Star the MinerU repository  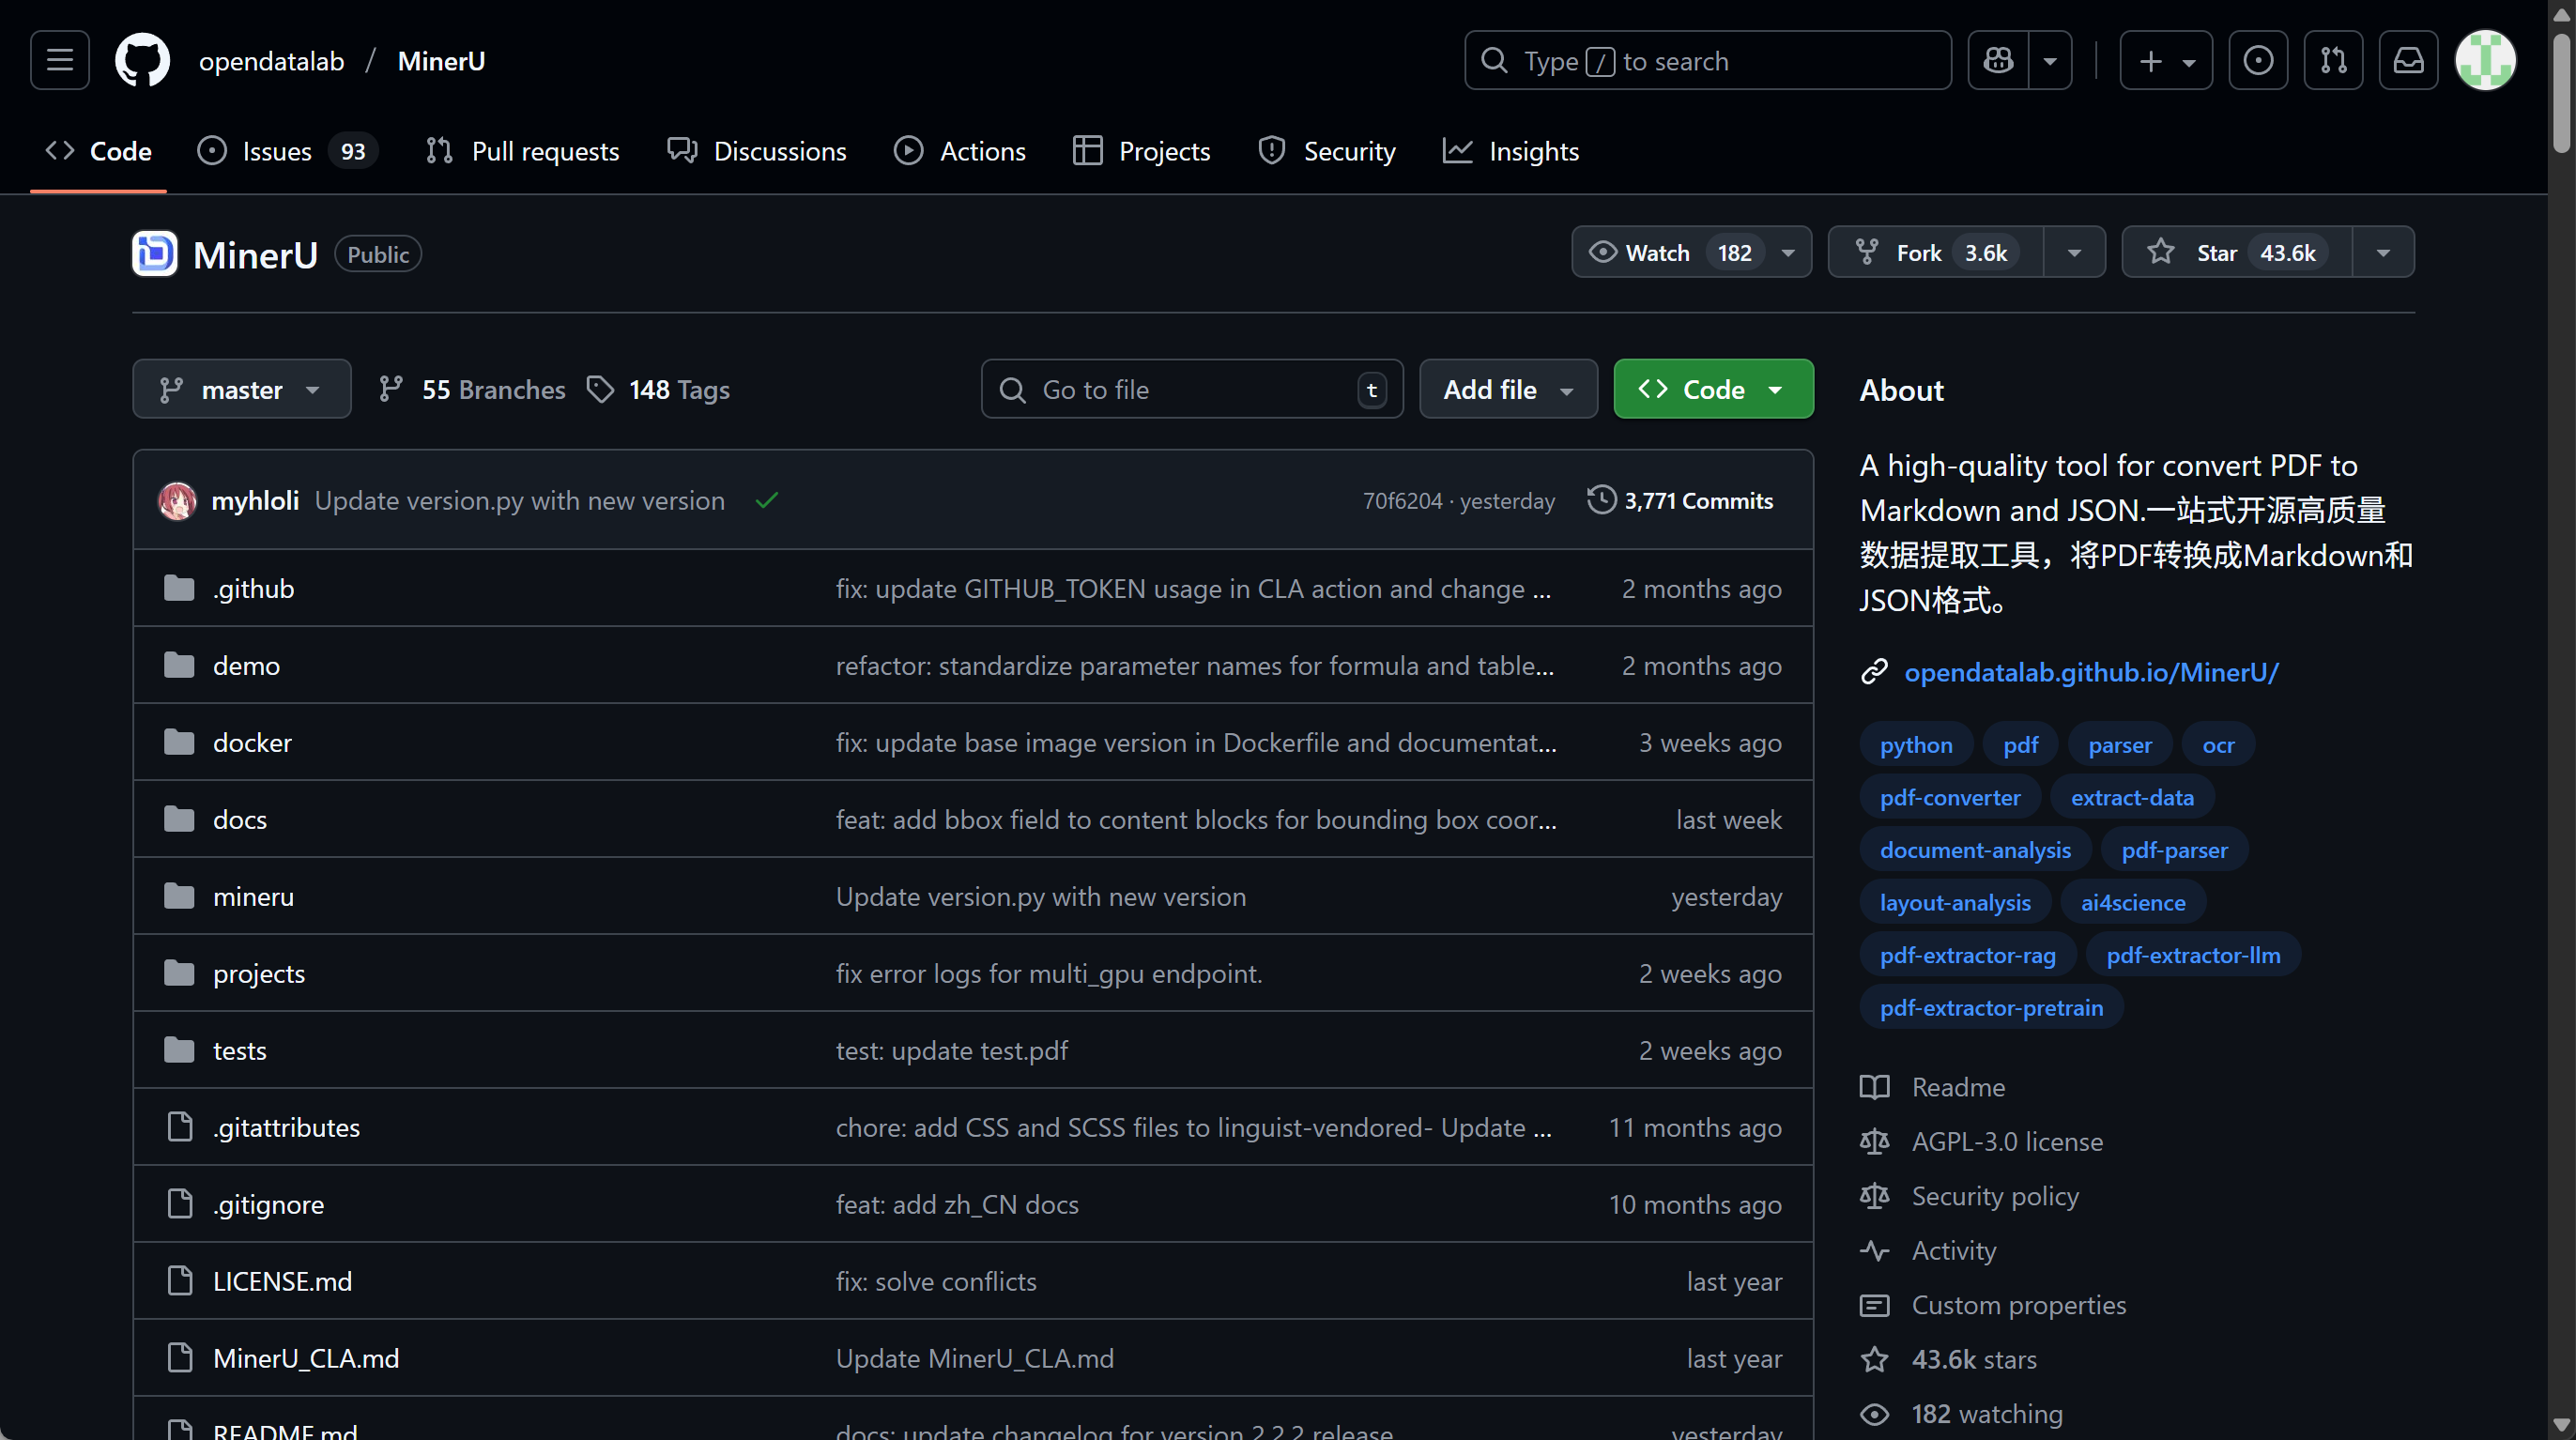(2237, 253)
